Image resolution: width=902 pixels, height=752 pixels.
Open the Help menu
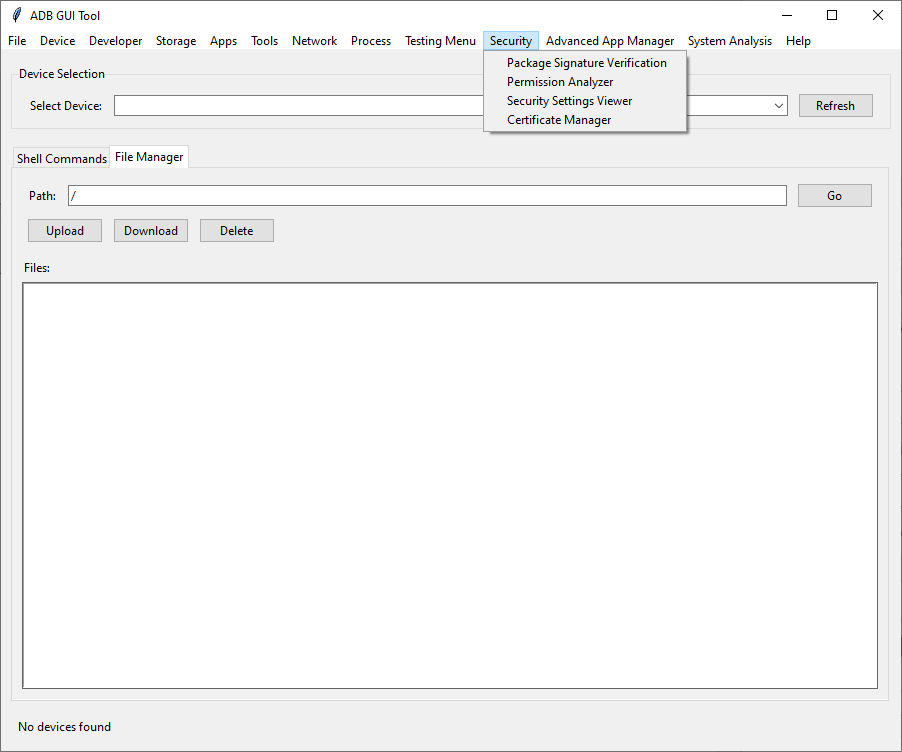tap(798, 41)
